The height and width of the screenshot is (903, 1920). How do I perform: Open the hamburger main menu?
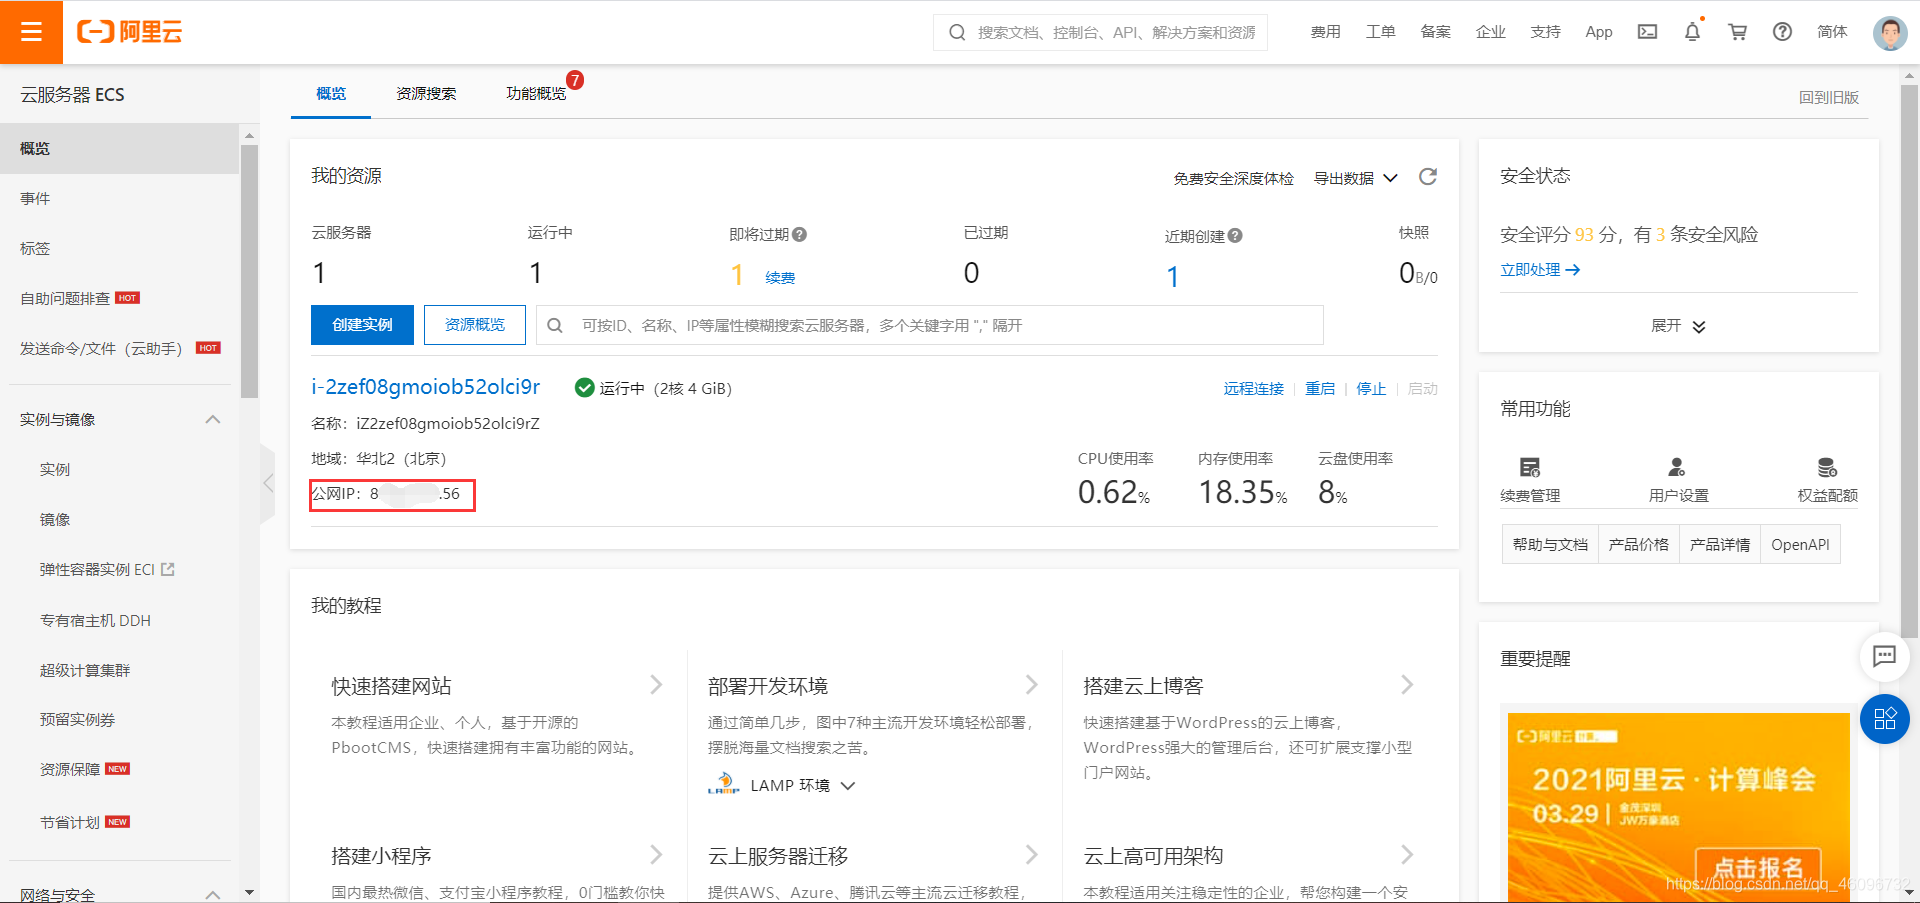tap(31, 32)
